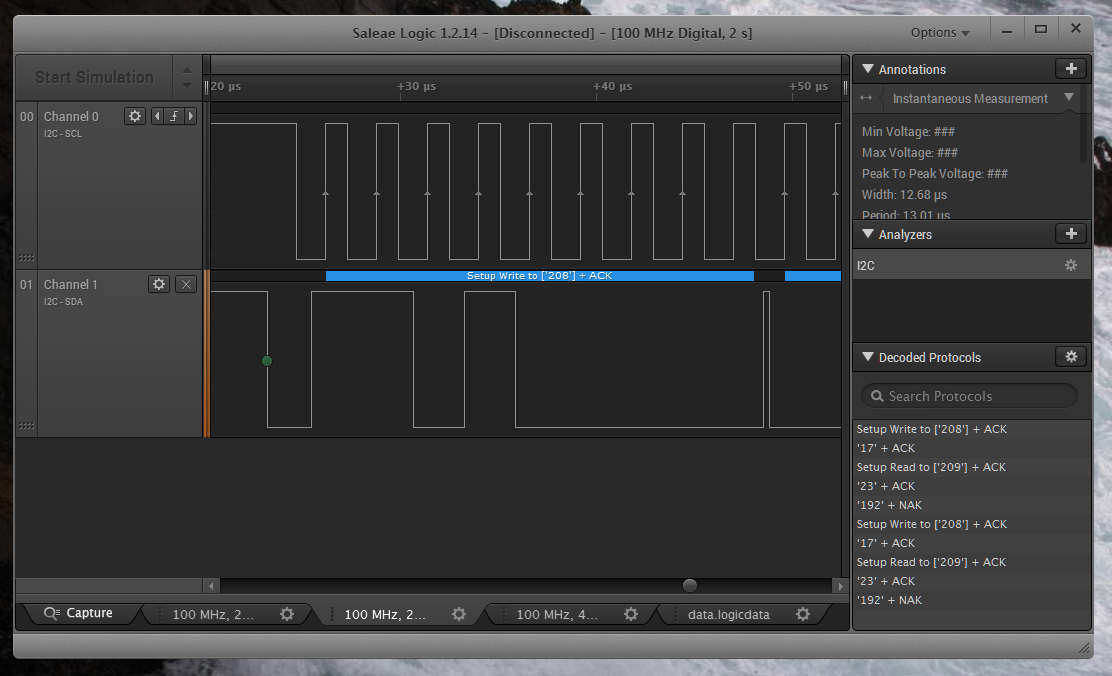1112x676 pixels.
Task: Click the green marker dot on SDA
Action: (x=267, y=360)
